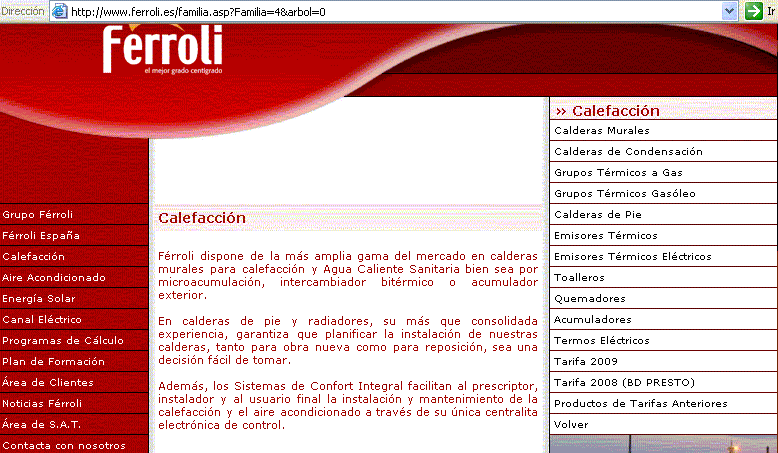Image resolution: width=778 pixels, height=453 pixels.
Task: Click Volver link in right panel
Action: (x=571, y=425)
